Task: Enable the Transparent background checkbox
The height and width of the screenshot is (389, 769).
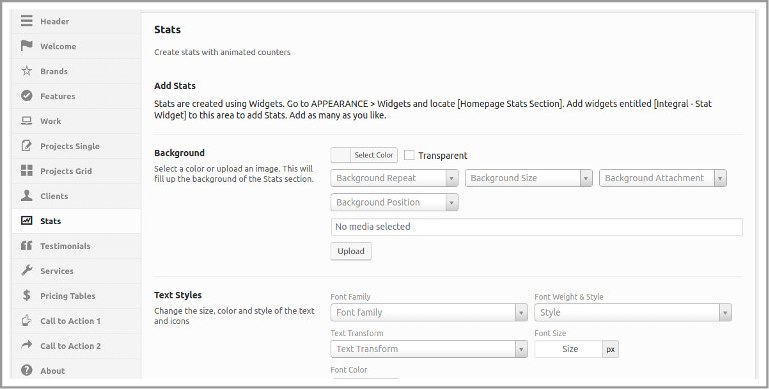Action: coord(409,156)
